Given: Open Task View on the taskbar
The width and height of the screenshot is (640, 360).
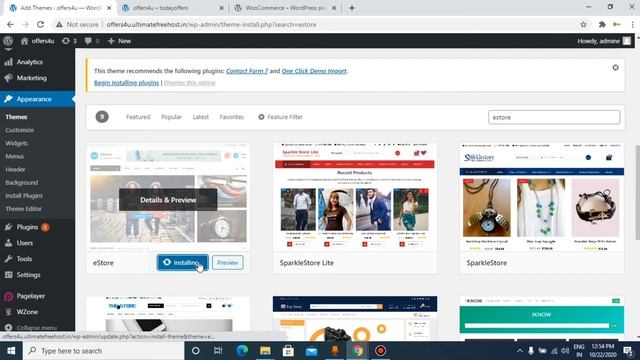Looking at the screenshot, I should point(218,351).
